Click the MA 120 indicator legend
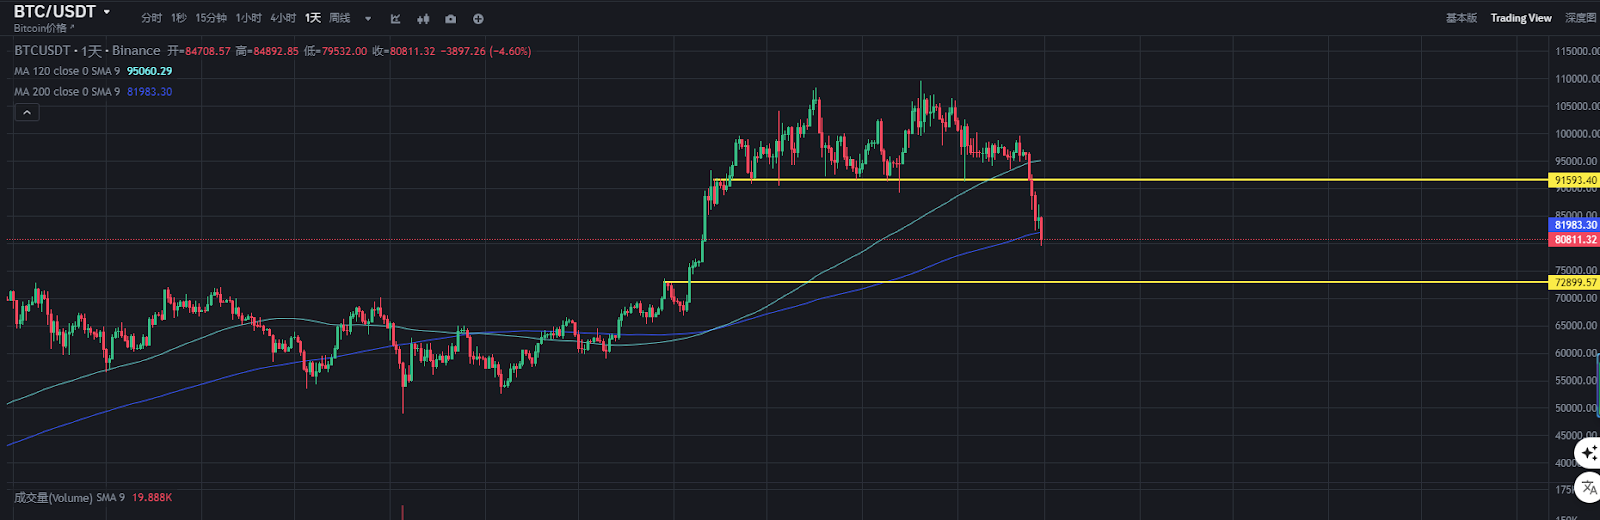The height and width of the screenshot is (520, 1600). (67, 71)
